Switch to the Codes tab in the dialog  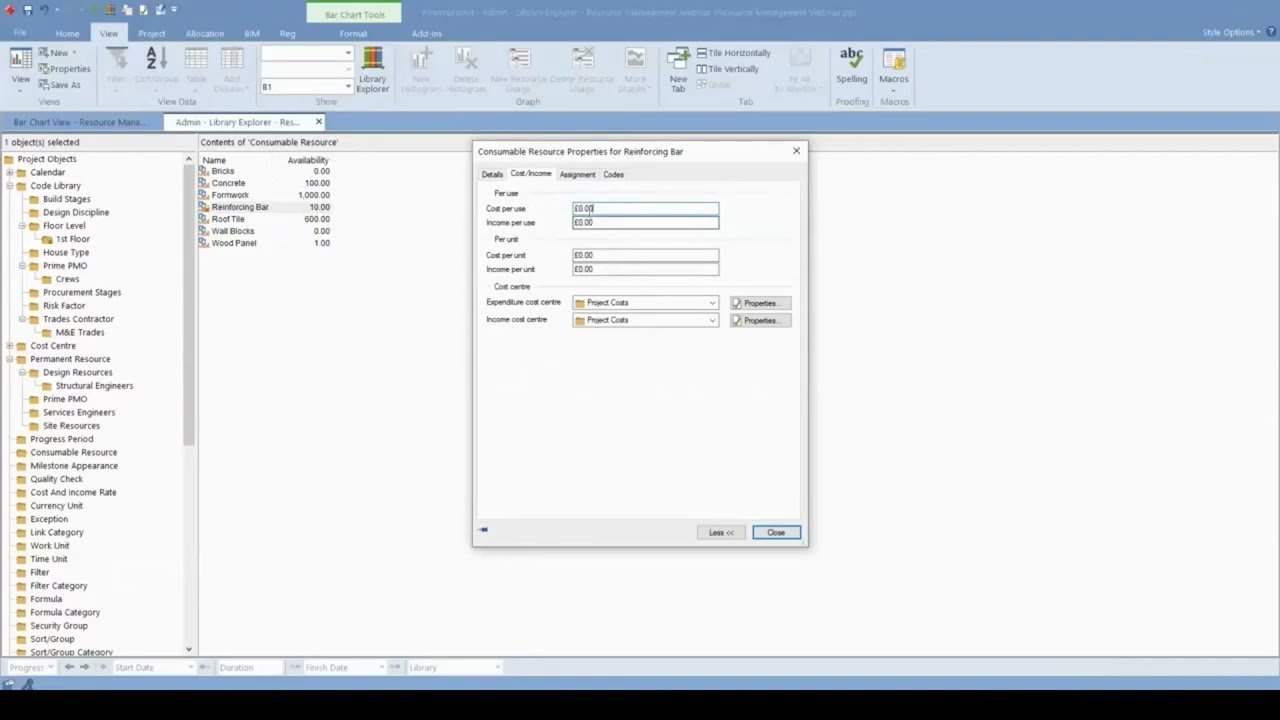point(613,174)
